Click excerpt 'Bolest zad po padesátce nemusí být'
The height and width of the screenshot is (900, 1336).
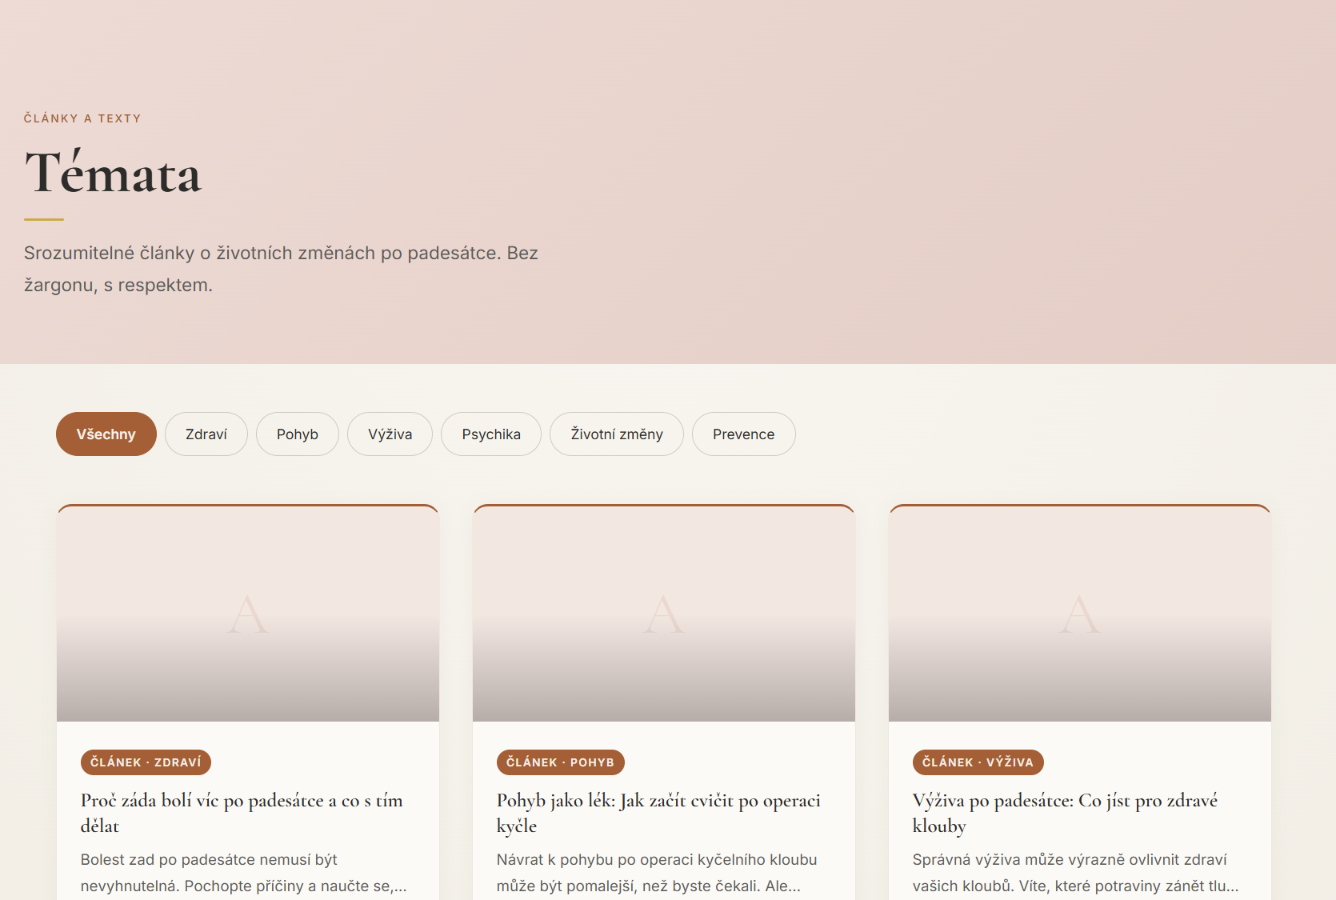pos(244,873)
